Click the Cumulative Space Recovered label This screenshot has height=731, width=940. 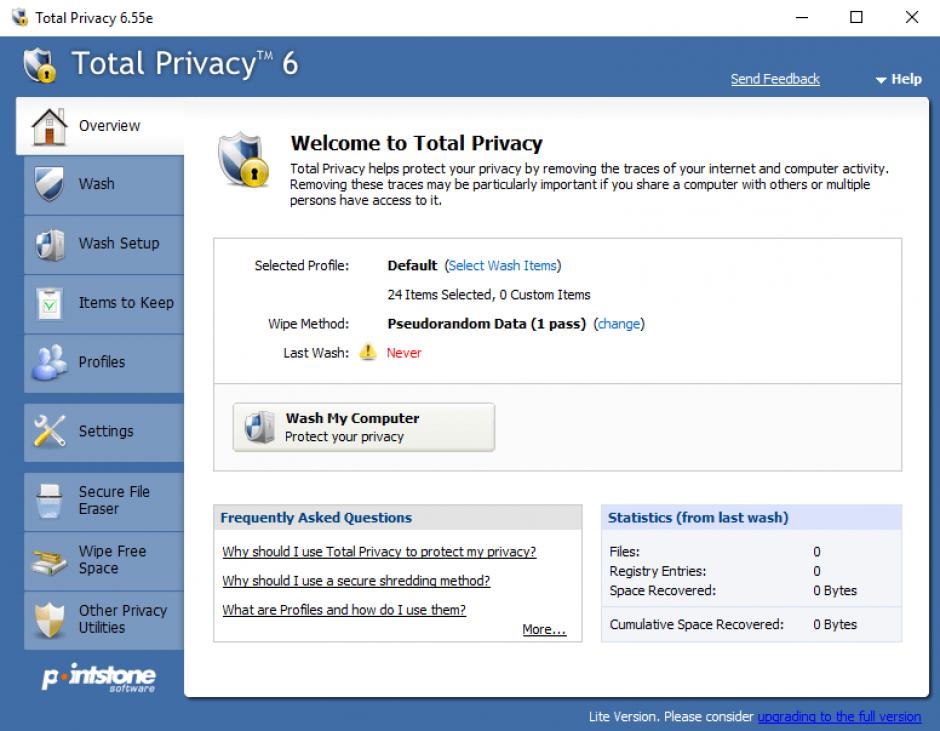click(696, 624)
